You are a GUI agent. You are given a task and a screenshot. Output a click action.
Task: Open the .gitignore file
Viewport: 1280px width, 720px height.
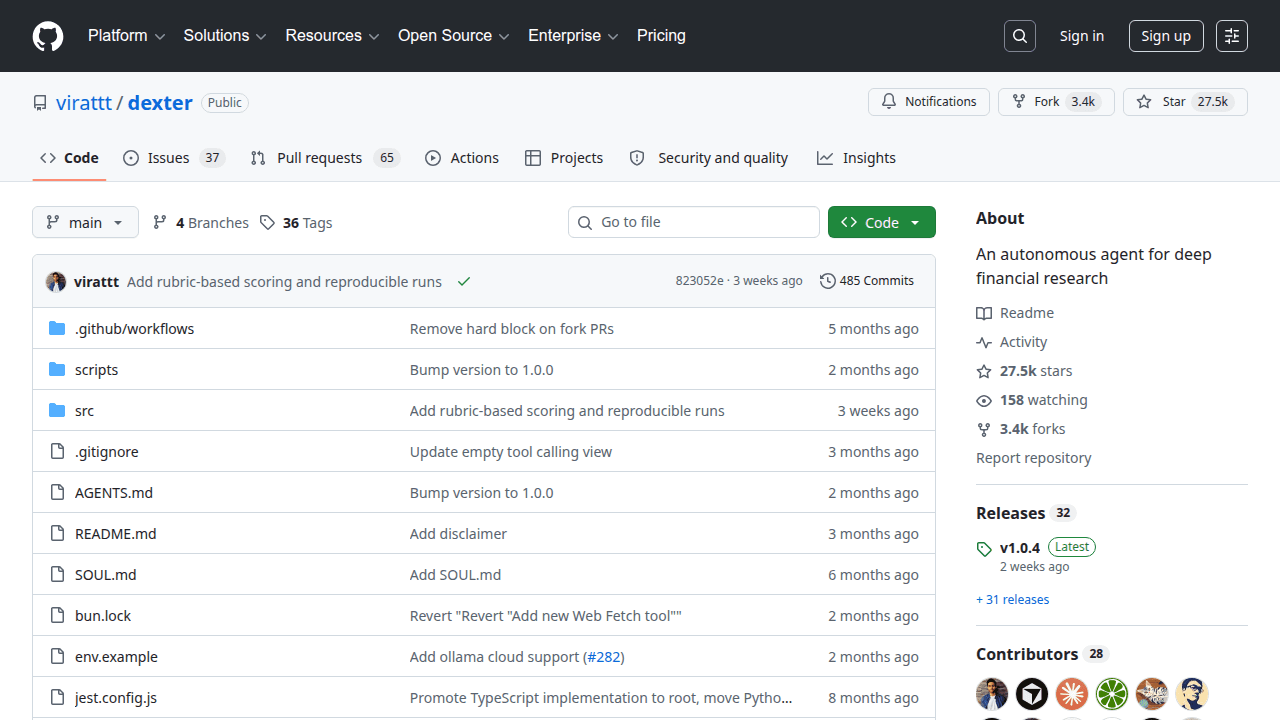107,452
